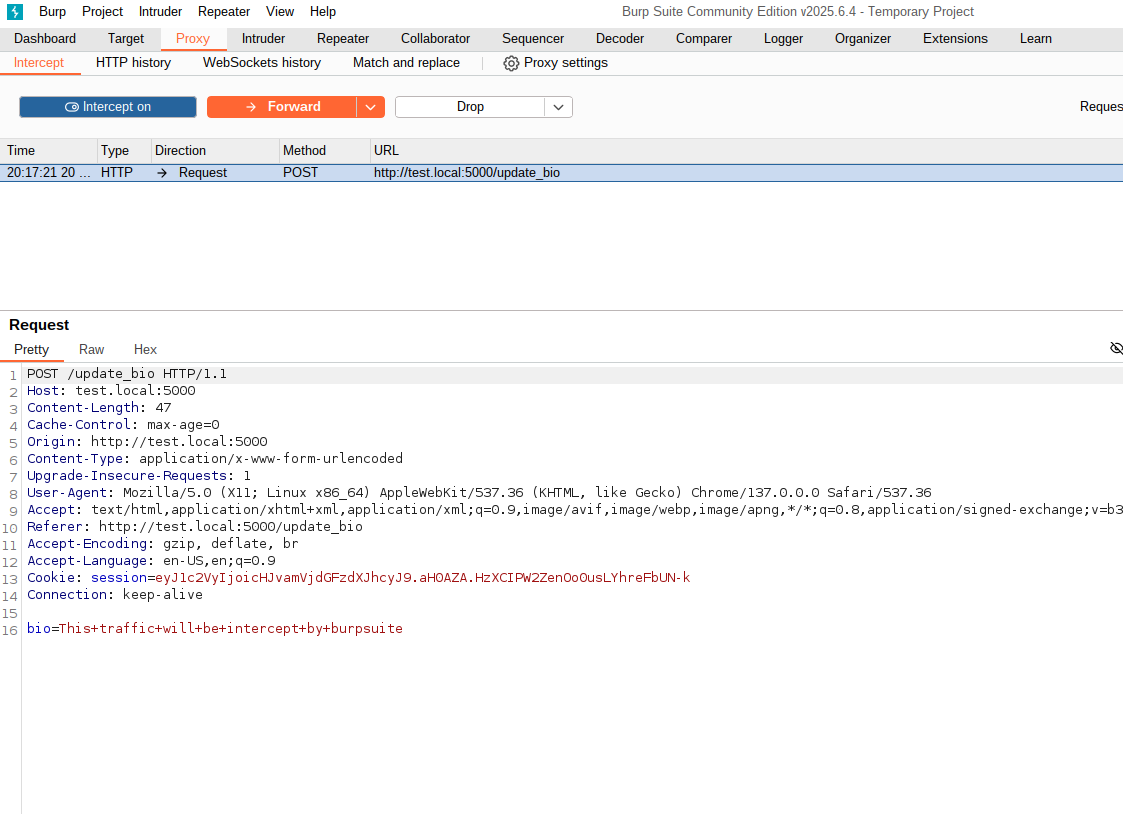Screen dimensions: 1123x814
Task: Click the Upgrade-Insecure-Requests header line
Action: coord(139,476)
